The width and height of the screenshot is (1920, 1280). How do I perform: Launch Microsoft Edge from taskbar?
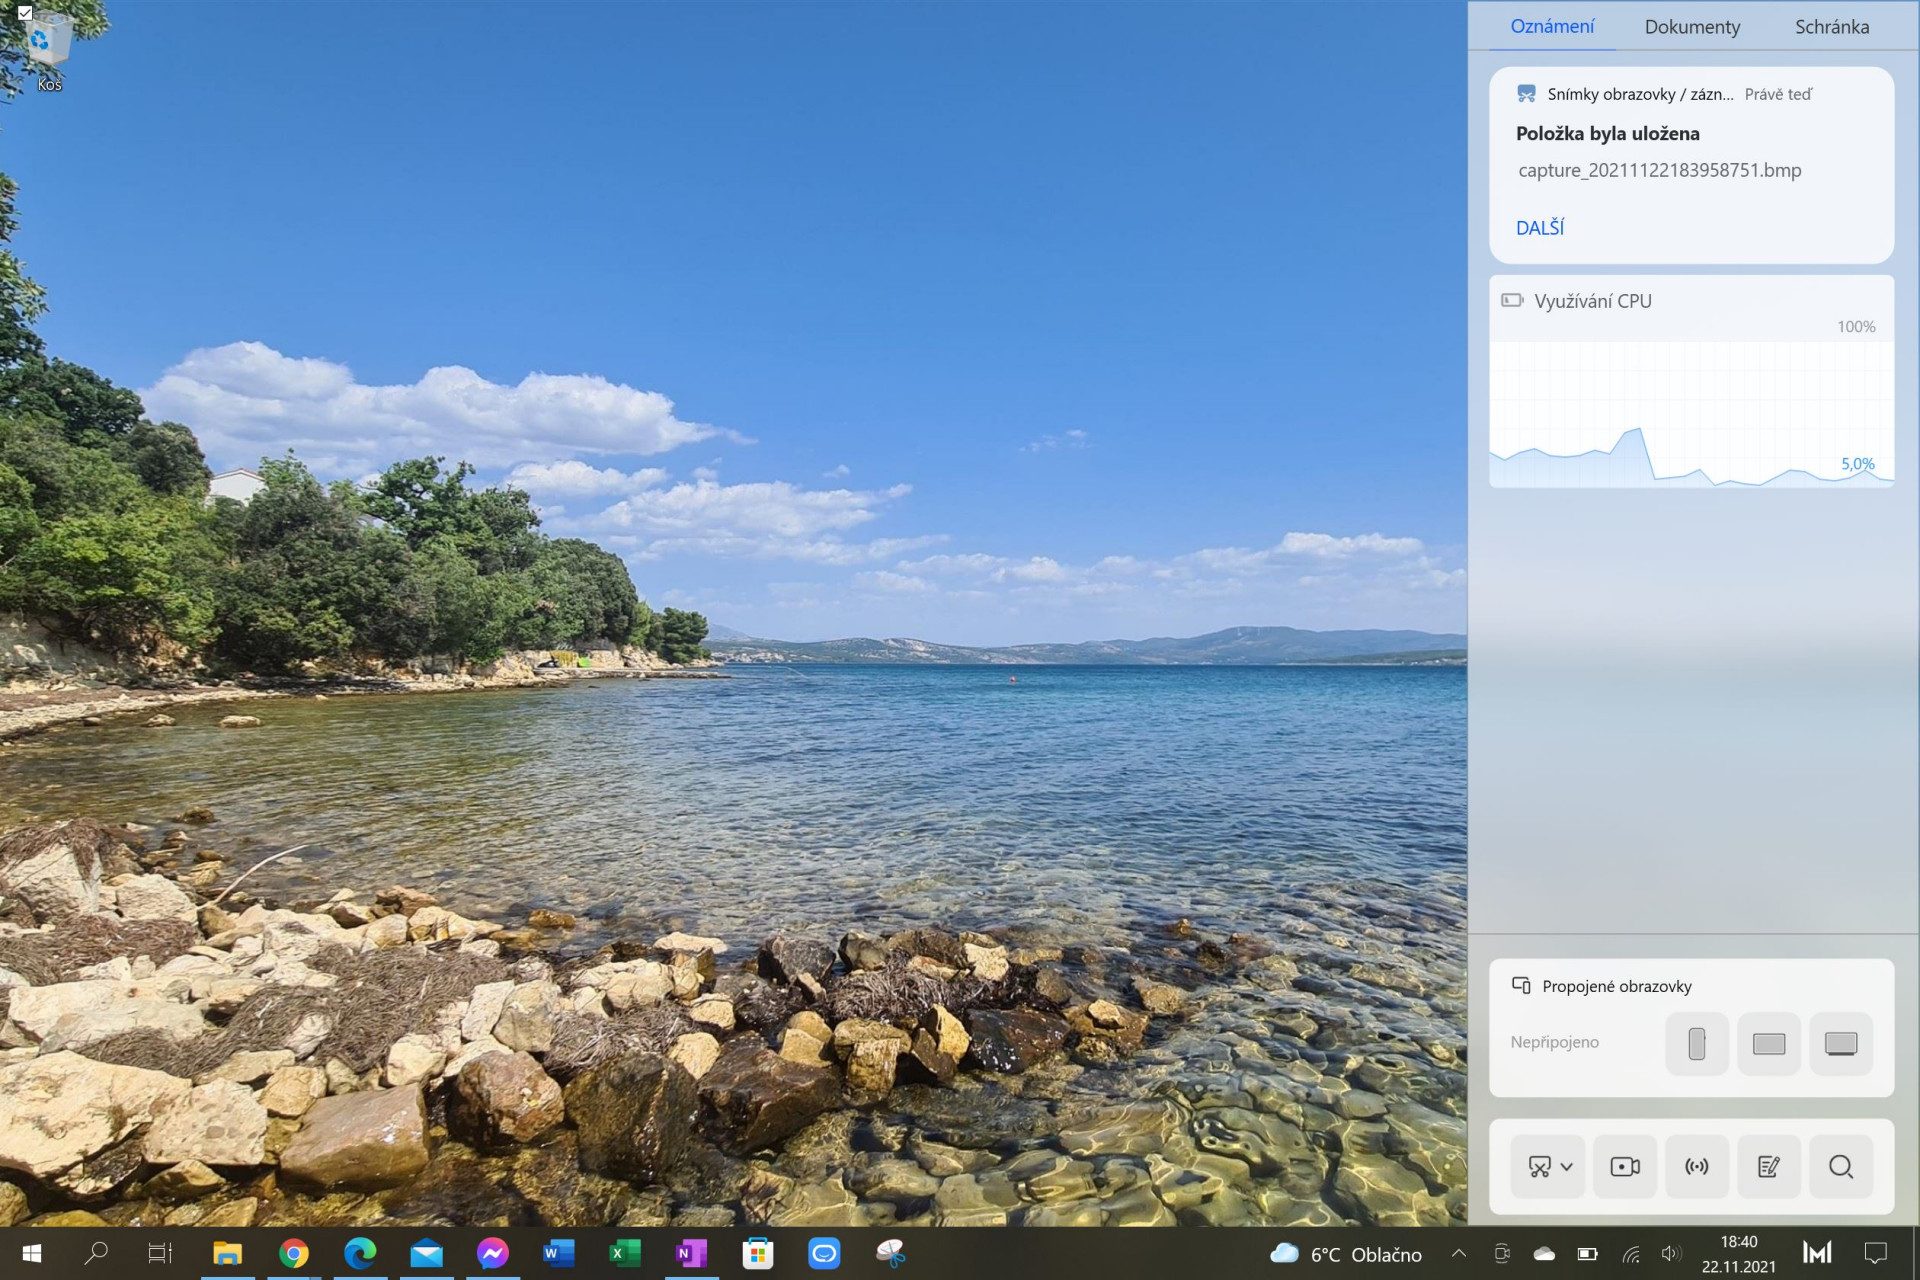tap(360, 1253)
